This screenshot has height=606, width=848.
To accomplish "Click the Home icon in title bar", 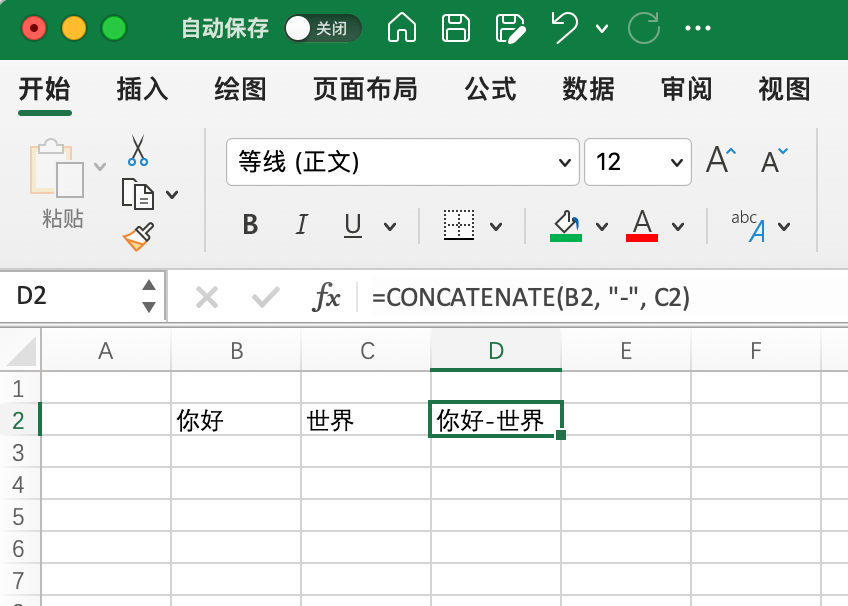I will click(402, 28).
